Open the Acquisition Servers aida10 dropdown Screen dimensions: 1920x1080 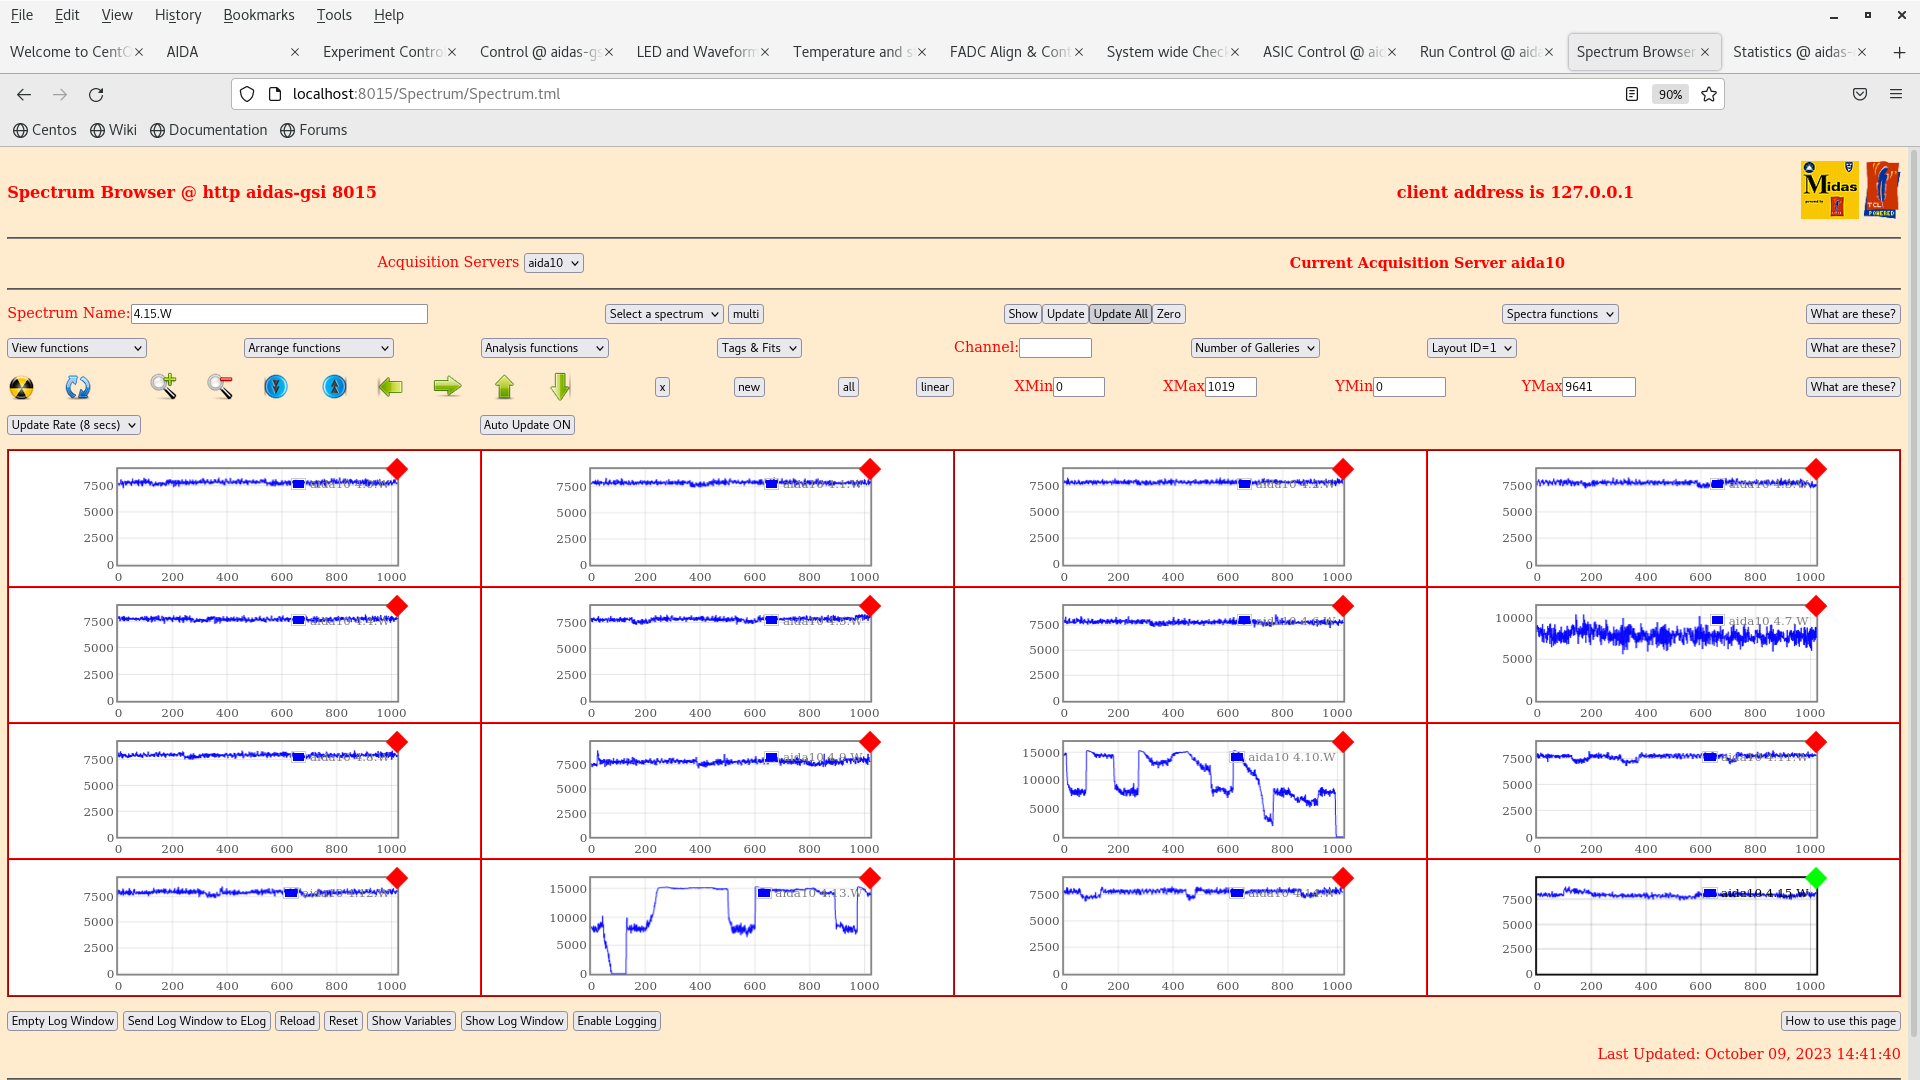point(553,263)
